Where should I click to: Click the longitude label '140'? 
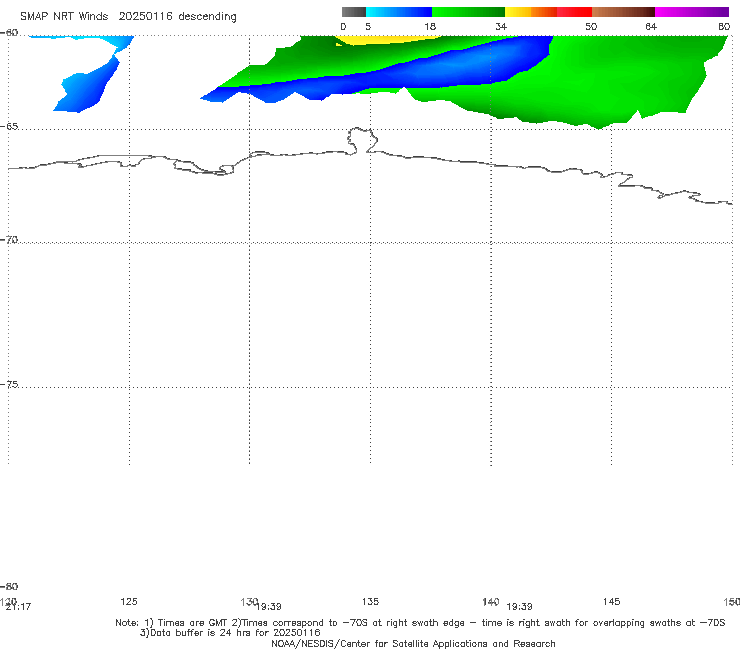tap(490, 601)
